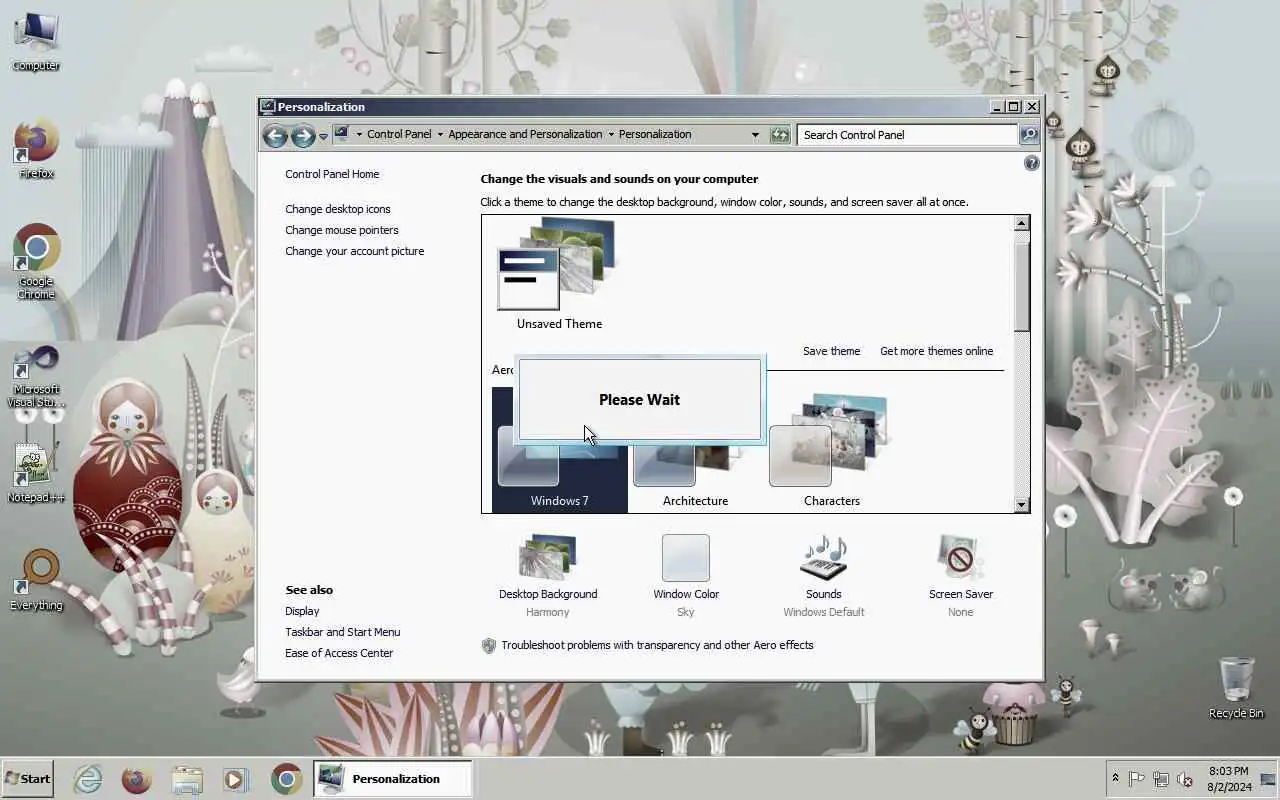Click muted volume tray icon

coord(1185,779)
